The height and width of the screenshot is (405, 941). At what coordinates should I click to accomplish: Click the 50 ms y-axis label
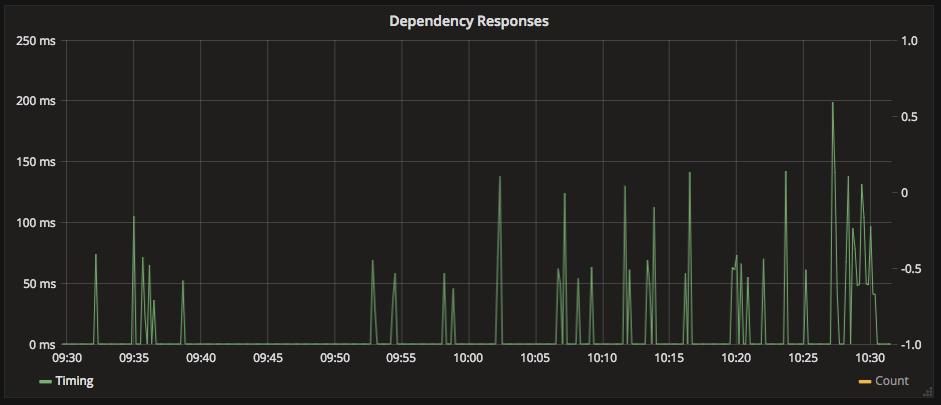[40, 284]
